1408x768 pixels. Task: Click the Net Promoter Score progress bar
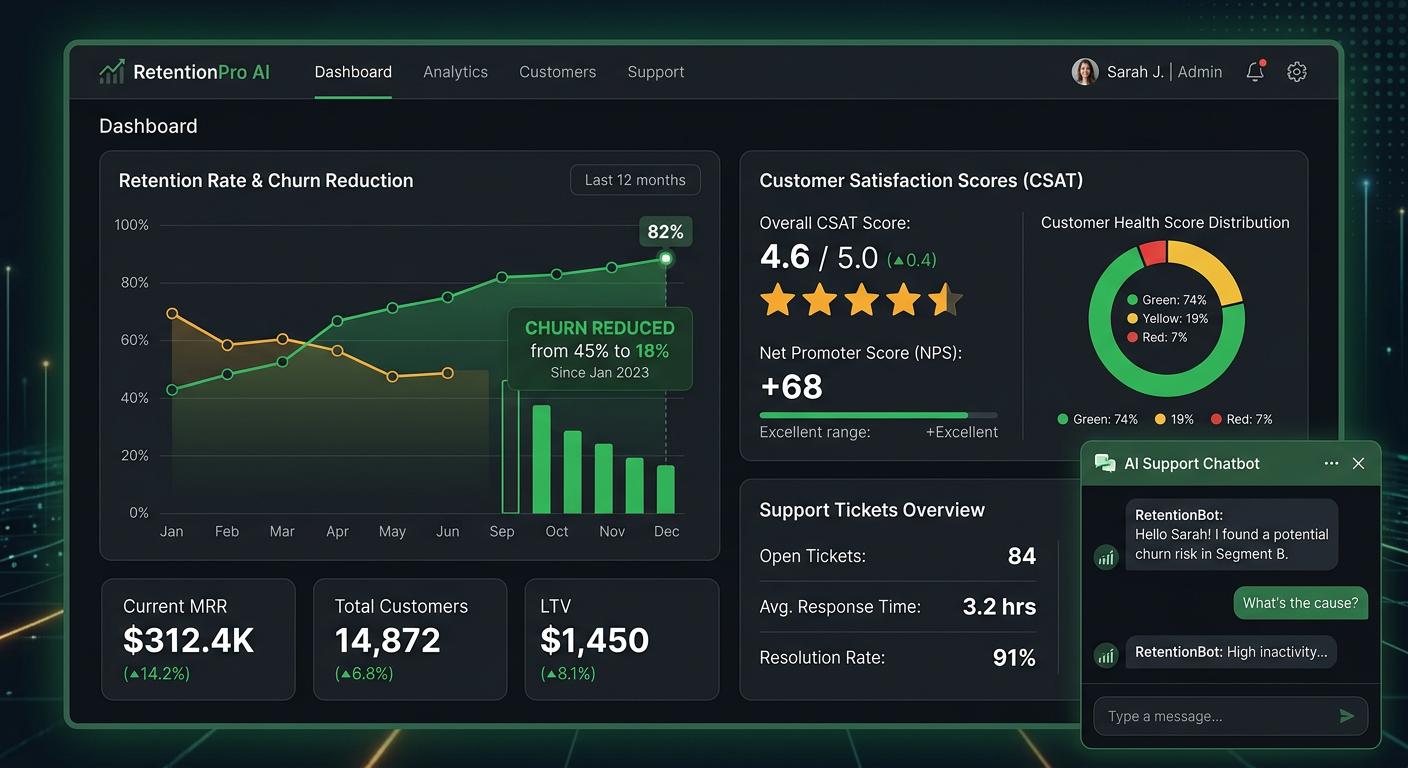coord(878,415)
